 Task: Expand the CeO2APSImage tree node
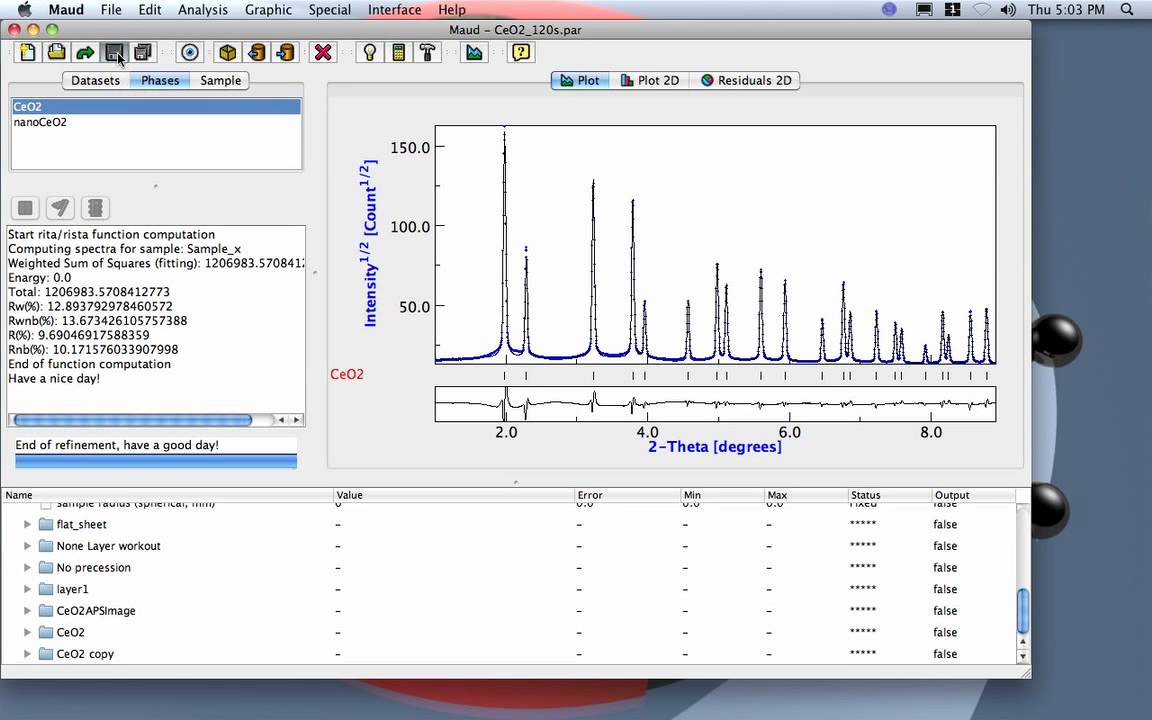pyautogui.click(x=27, y=611)
